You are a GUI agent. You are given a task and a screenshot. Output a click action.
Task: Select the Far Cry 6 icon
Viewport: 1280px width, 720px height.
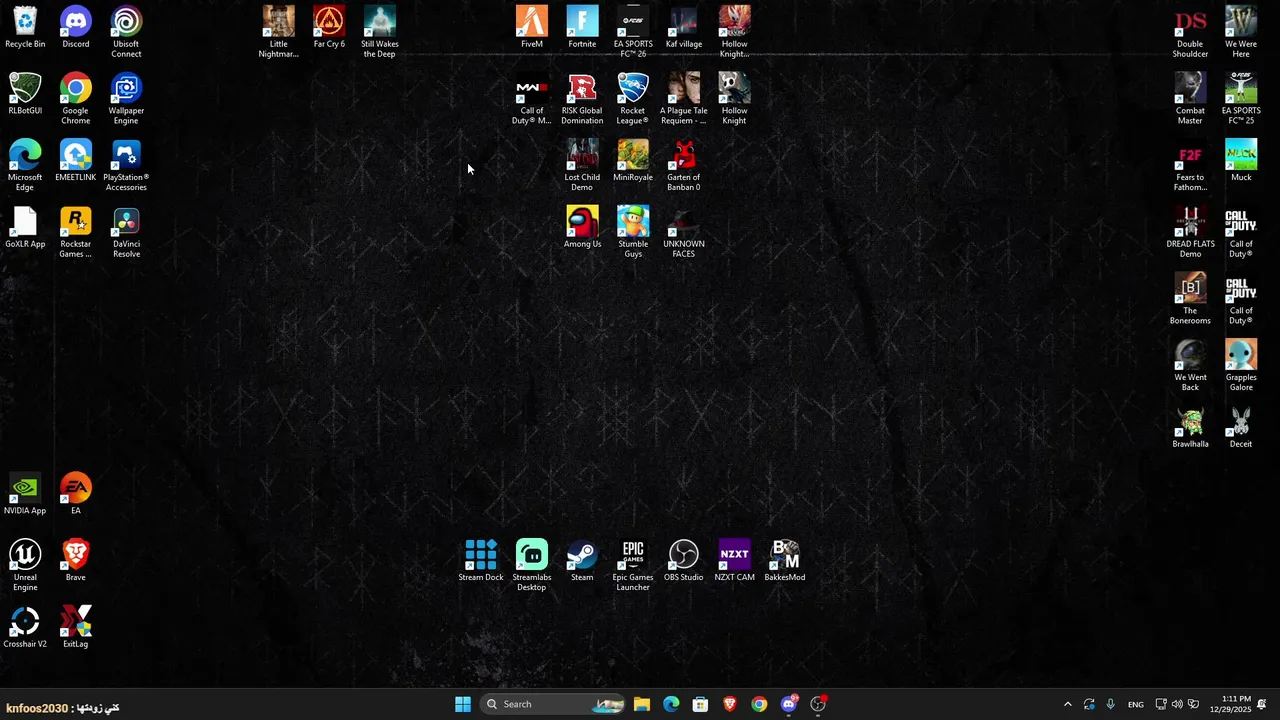point(329,28)
